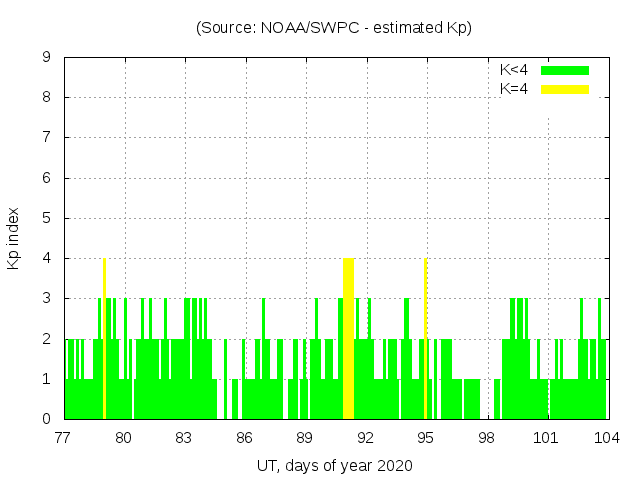Click the yellow bar at day 95
The image size is (640, 480).
tap(426, 340)
